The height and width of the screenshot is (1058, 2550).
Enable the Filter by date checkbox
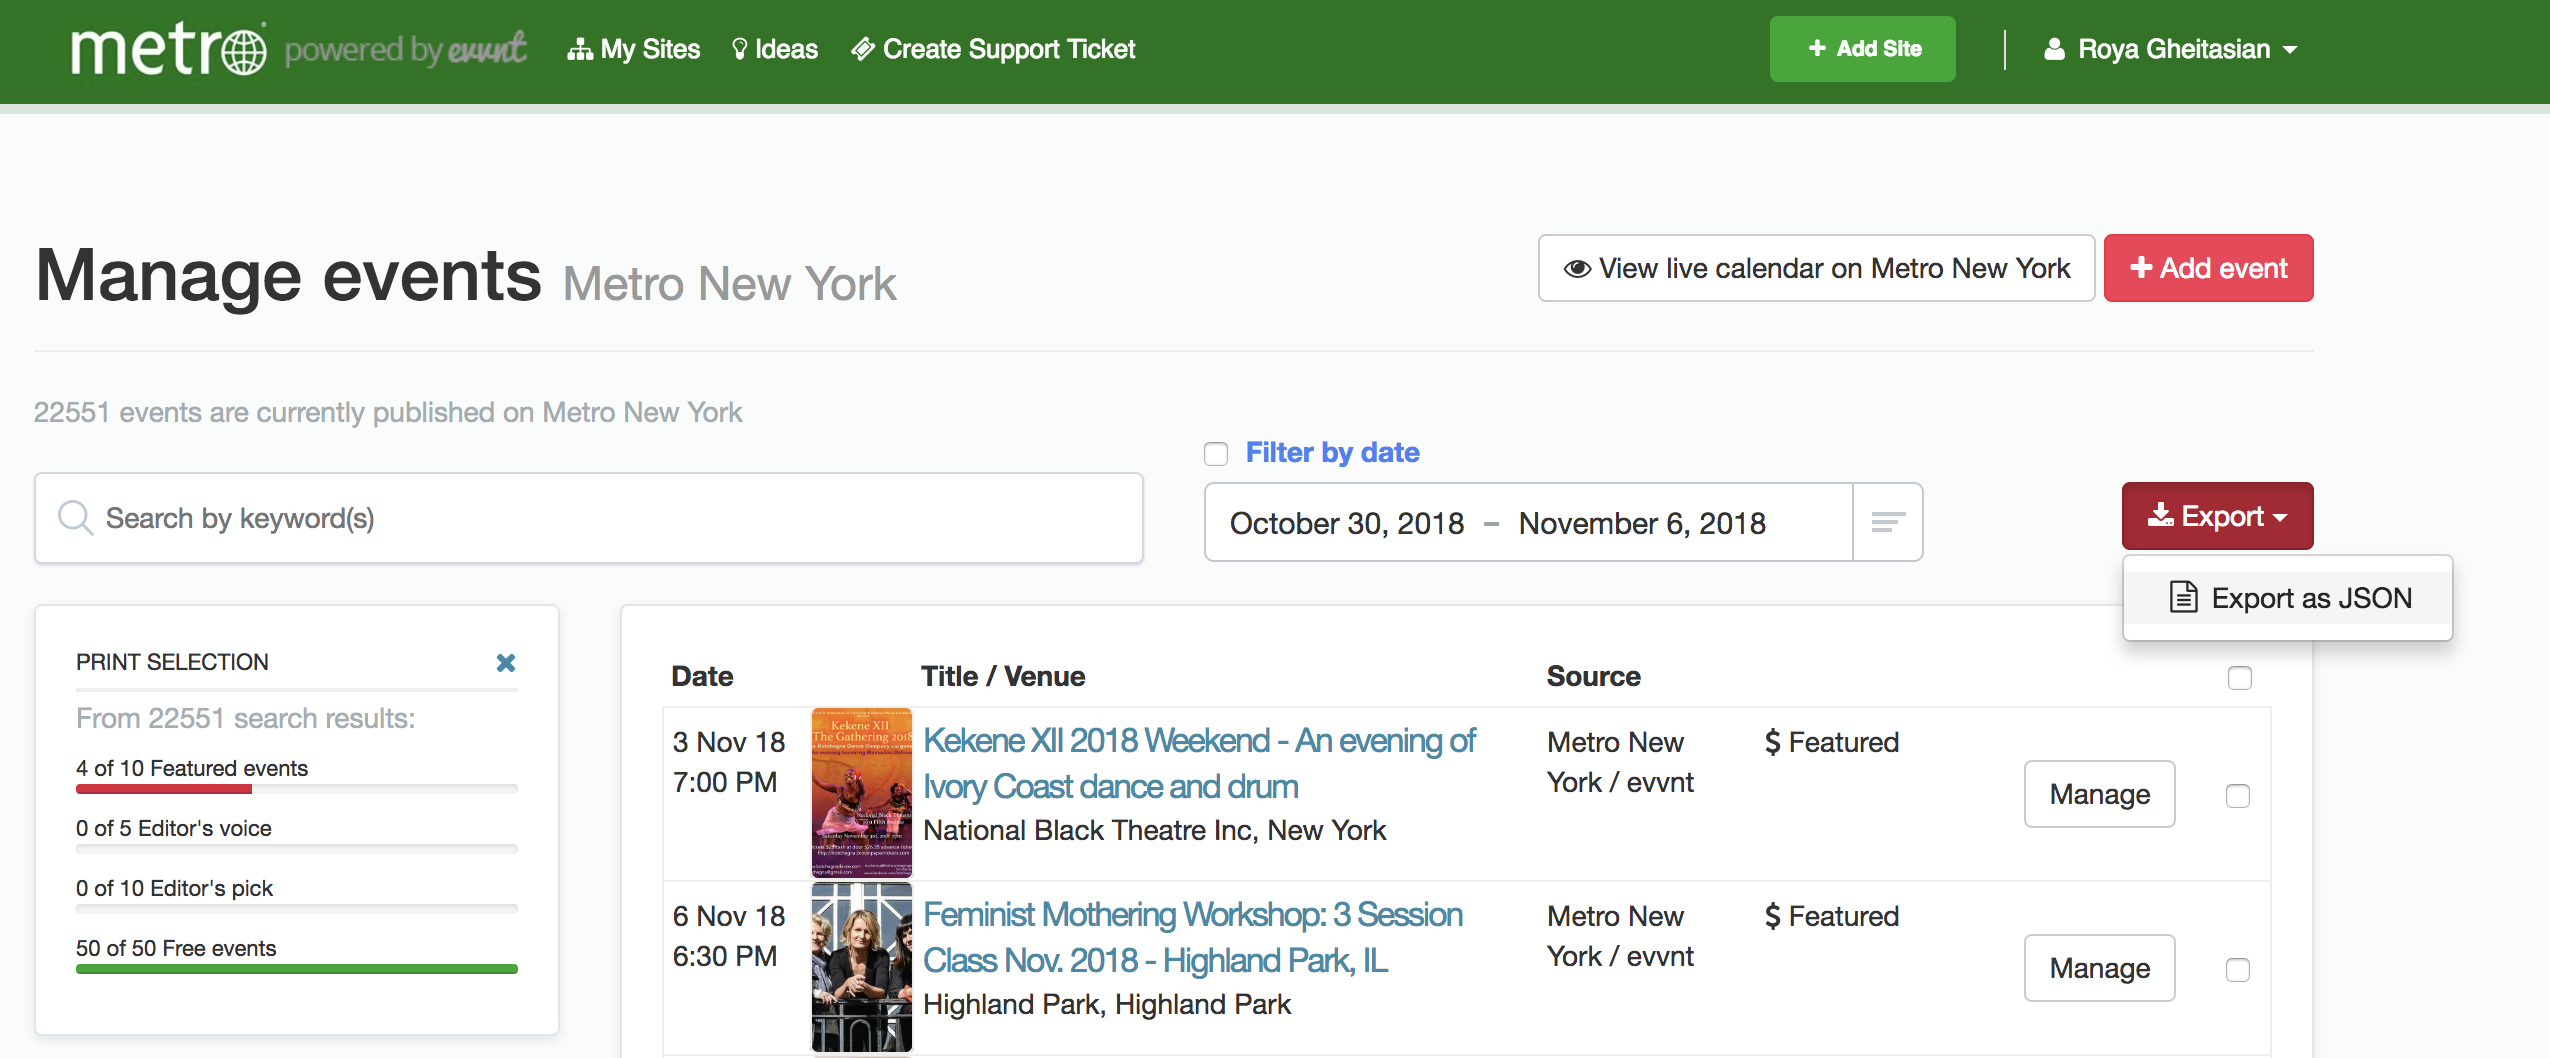click(1216, 454)
